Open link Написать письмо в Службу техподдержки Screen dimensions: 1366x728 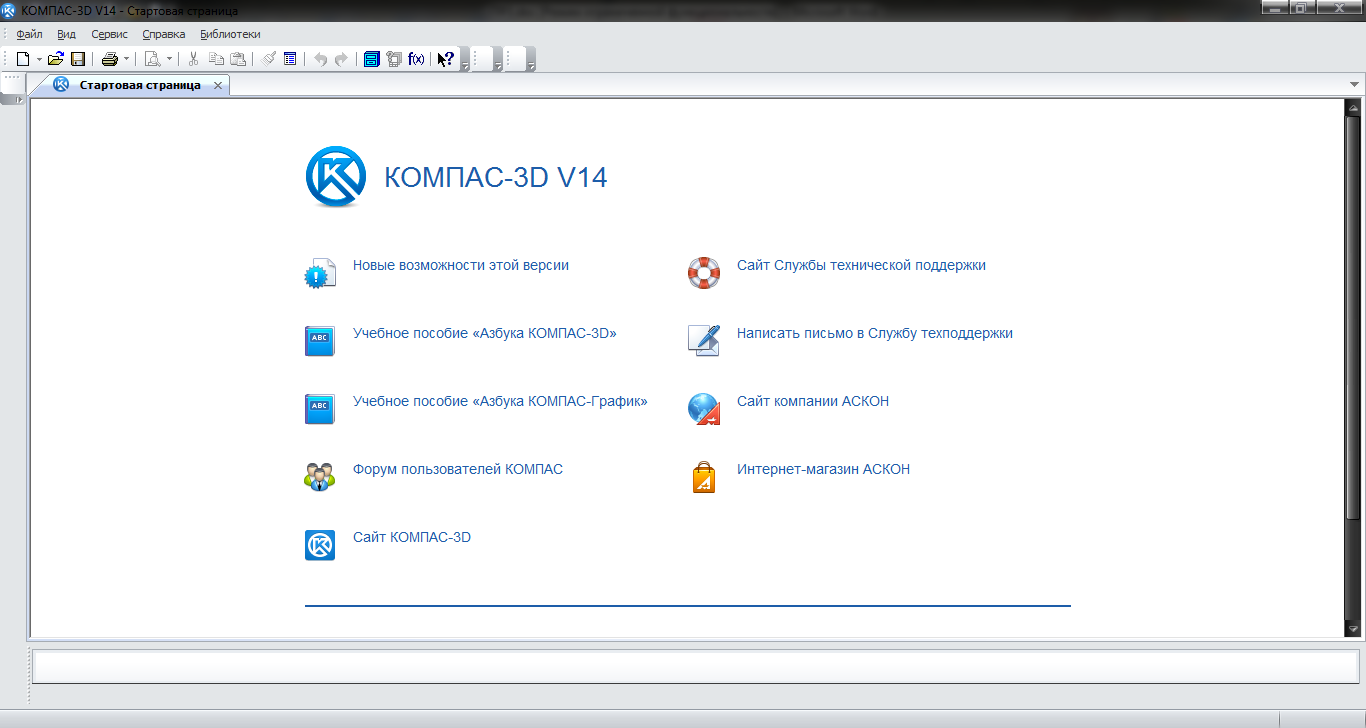pos(875,333)
